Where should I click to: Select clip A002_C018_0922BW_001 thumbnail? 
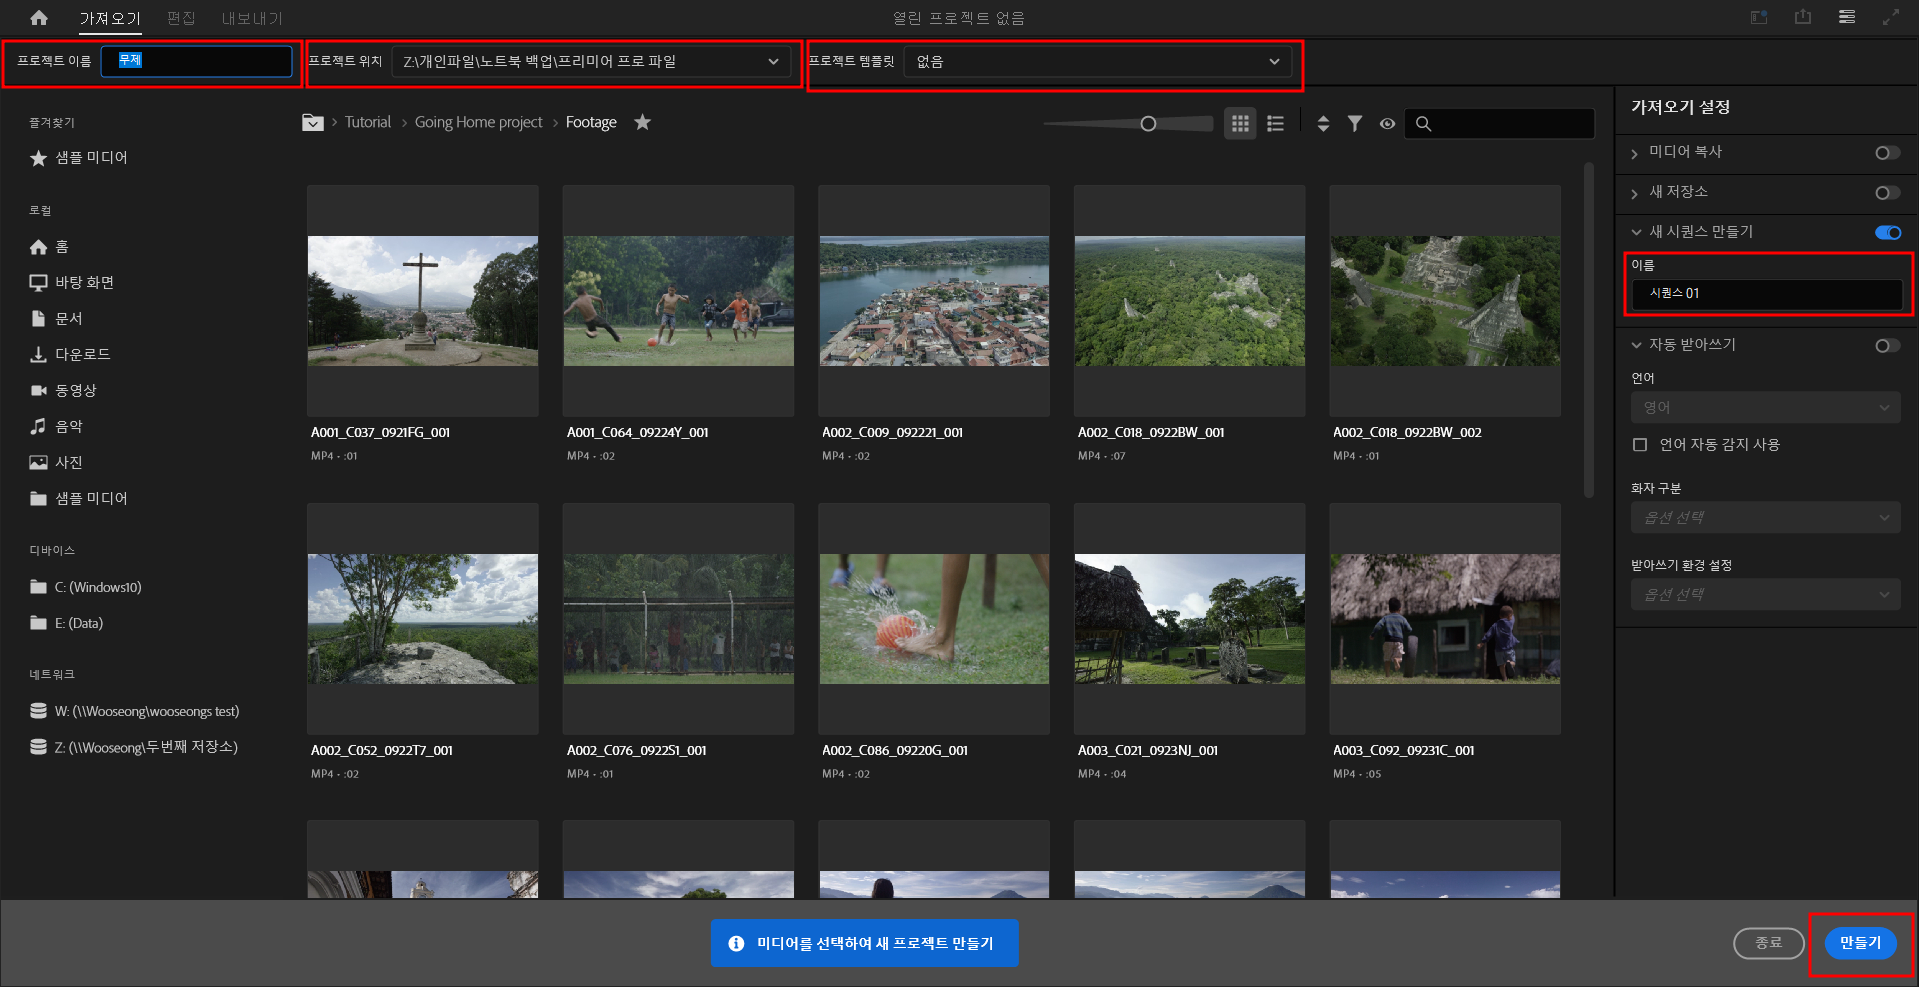1190,301
